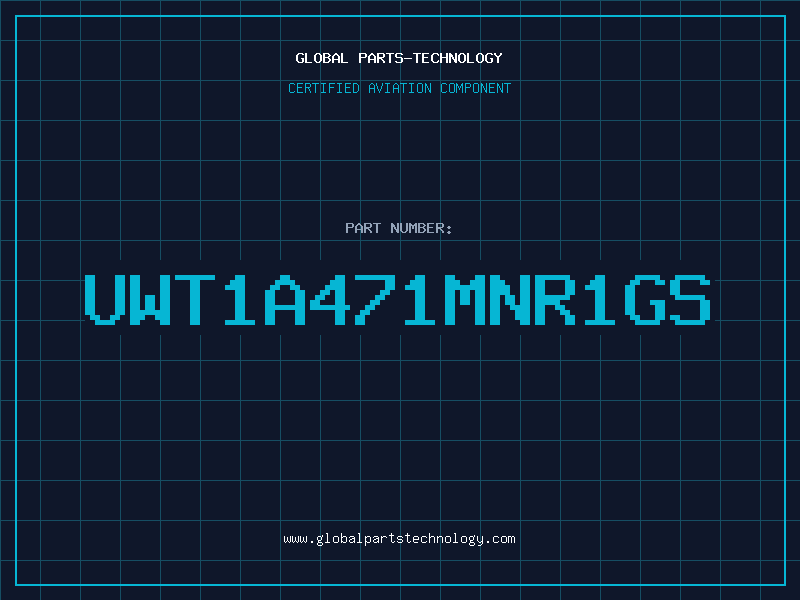This screenshot has width=800, height=600.
Task: Click the word GLOBAL in the header
Action: point(322,58)
